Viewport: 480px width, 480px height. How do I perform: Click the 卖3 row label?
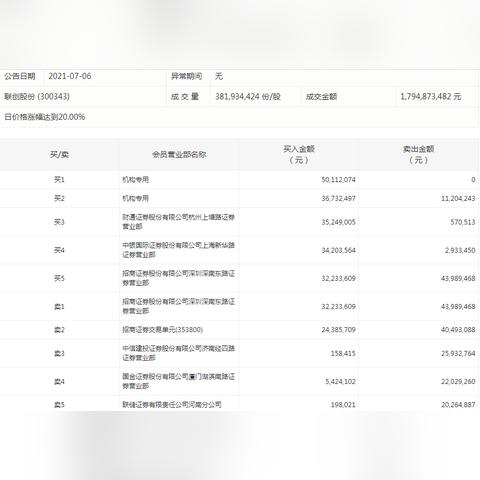[x=59, y=353]
